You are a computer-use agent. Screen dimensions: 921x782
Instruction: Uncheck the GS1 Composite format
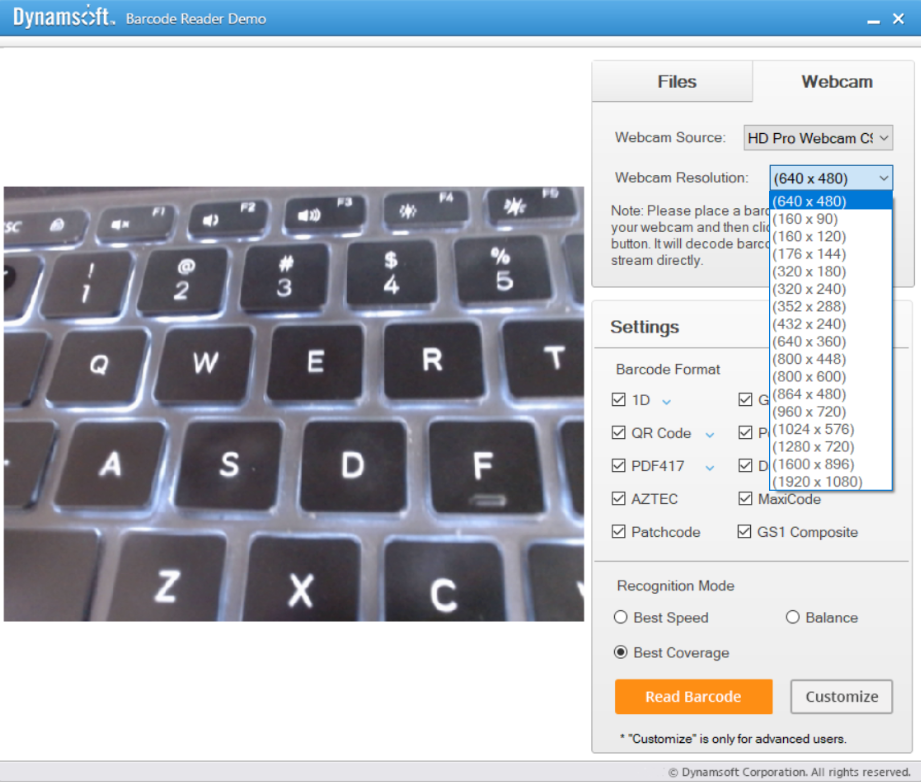point(745,532)
